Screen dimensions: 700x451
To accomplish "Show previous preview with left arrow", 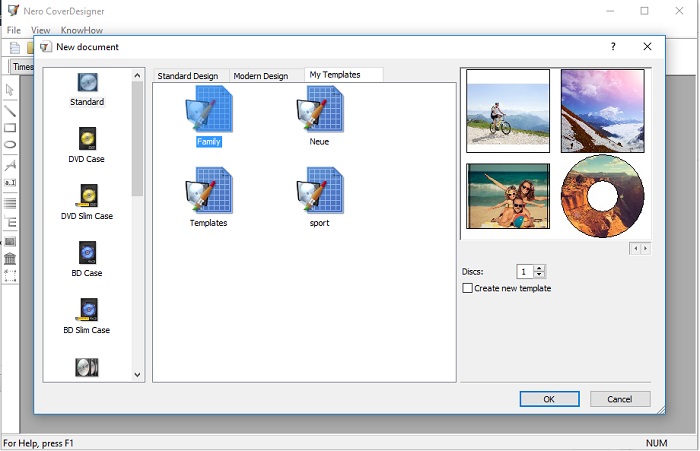I will click(x=635, y=248).
